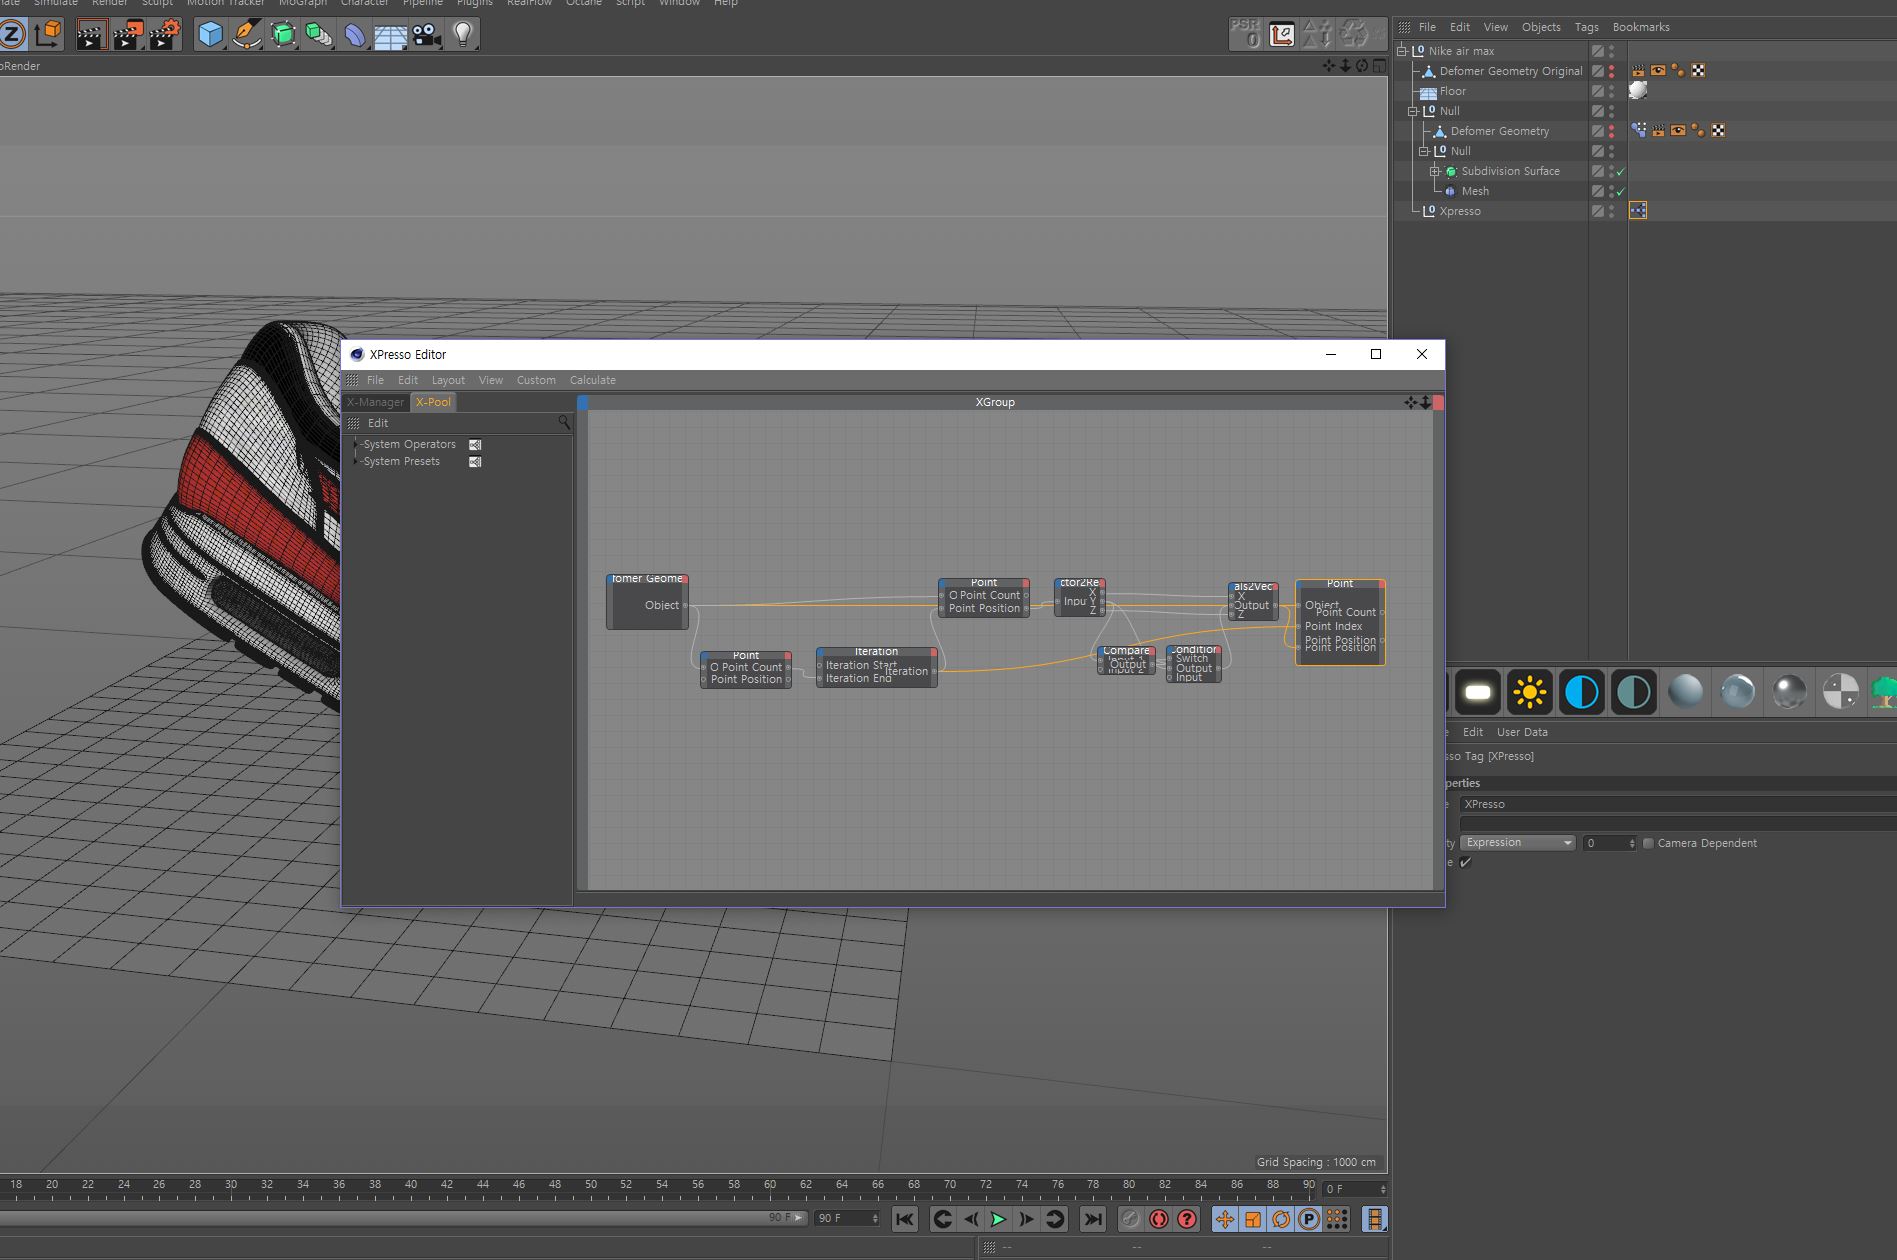The image size is (1897, 1260).
Task: Toggle visibility dots of Floor object
Action: 1611,91
